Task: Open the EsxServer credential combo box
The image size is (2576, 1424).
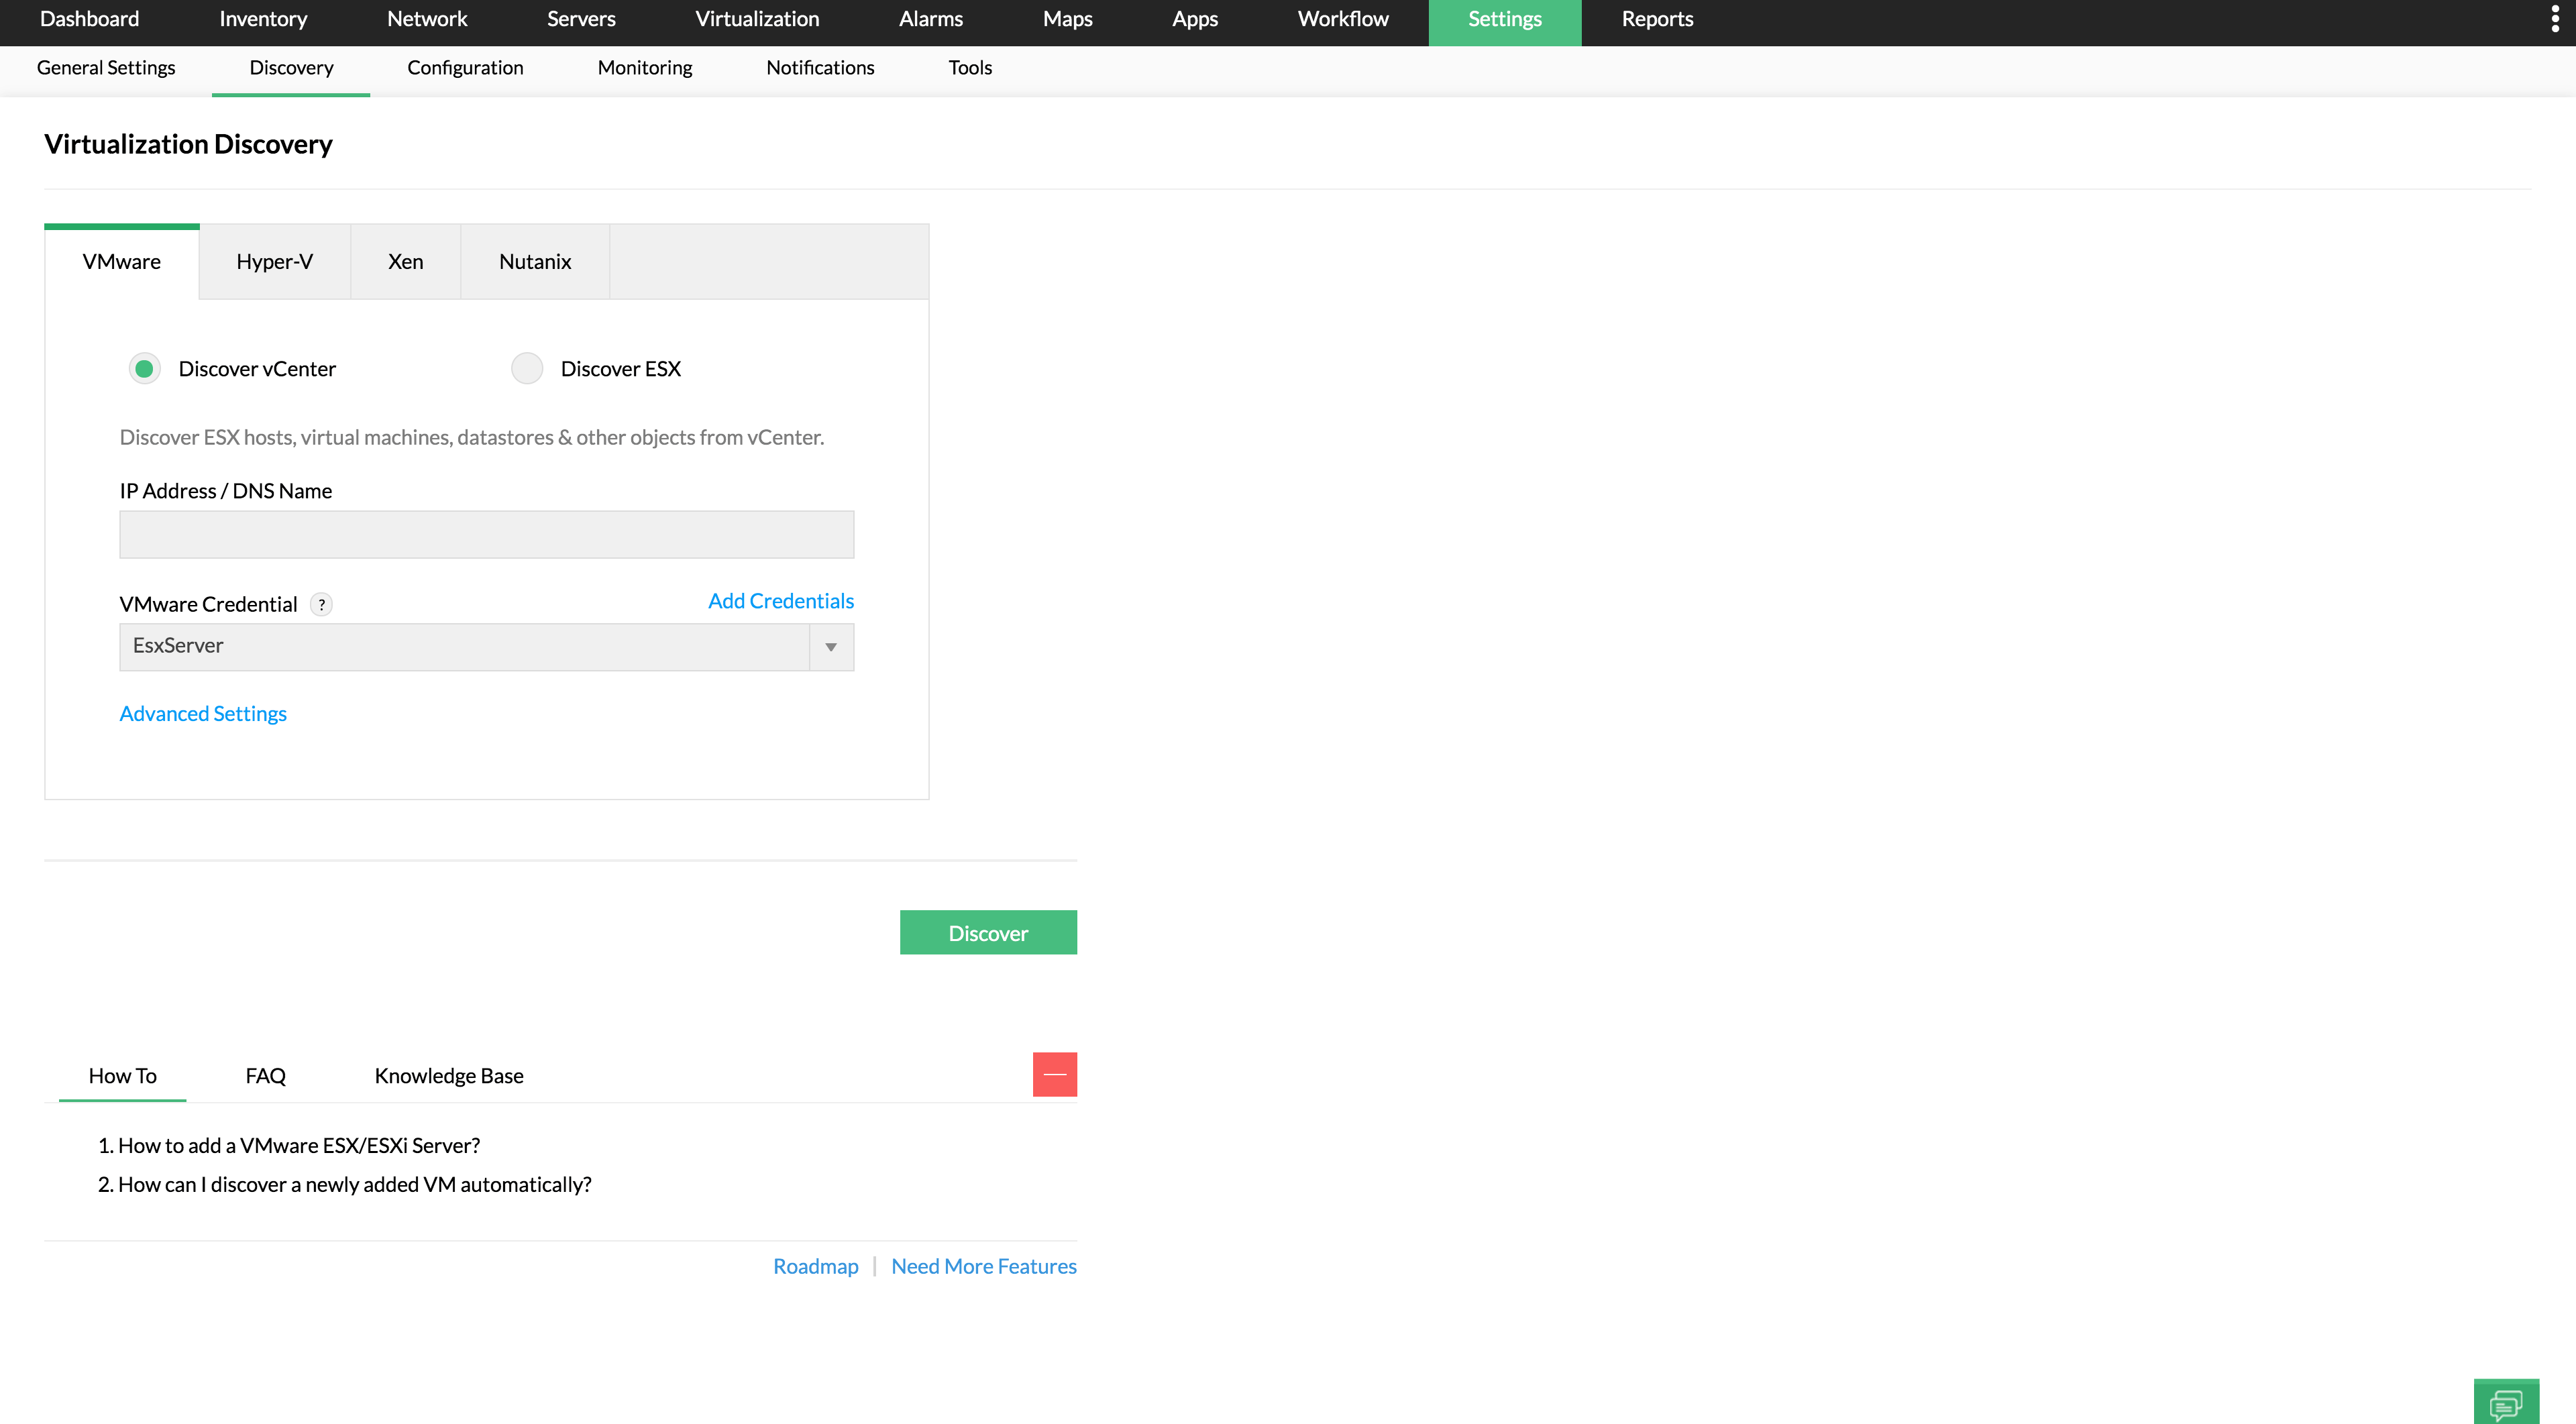Action: pos(464,647)
